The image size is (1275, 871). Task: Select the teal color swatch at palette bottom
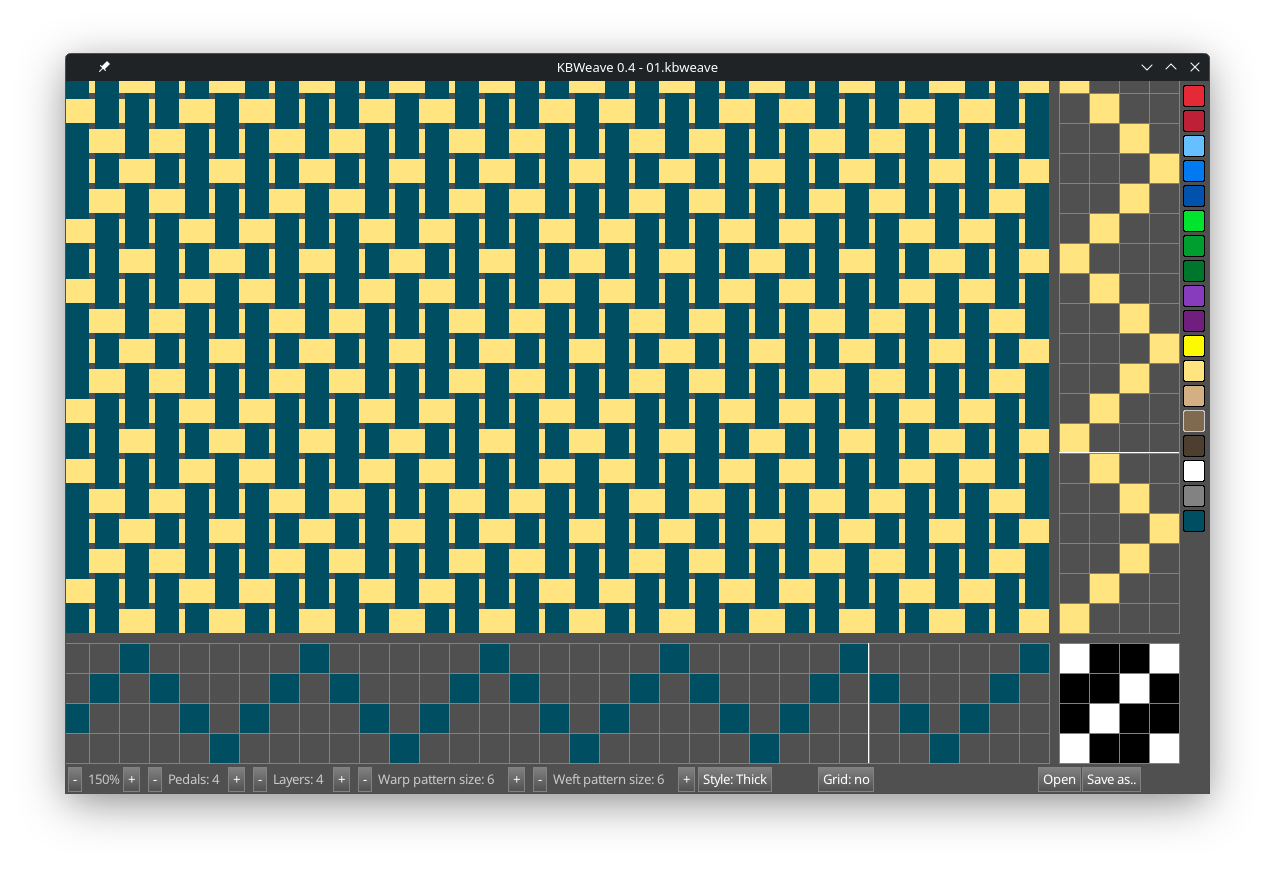point(1194,520)
